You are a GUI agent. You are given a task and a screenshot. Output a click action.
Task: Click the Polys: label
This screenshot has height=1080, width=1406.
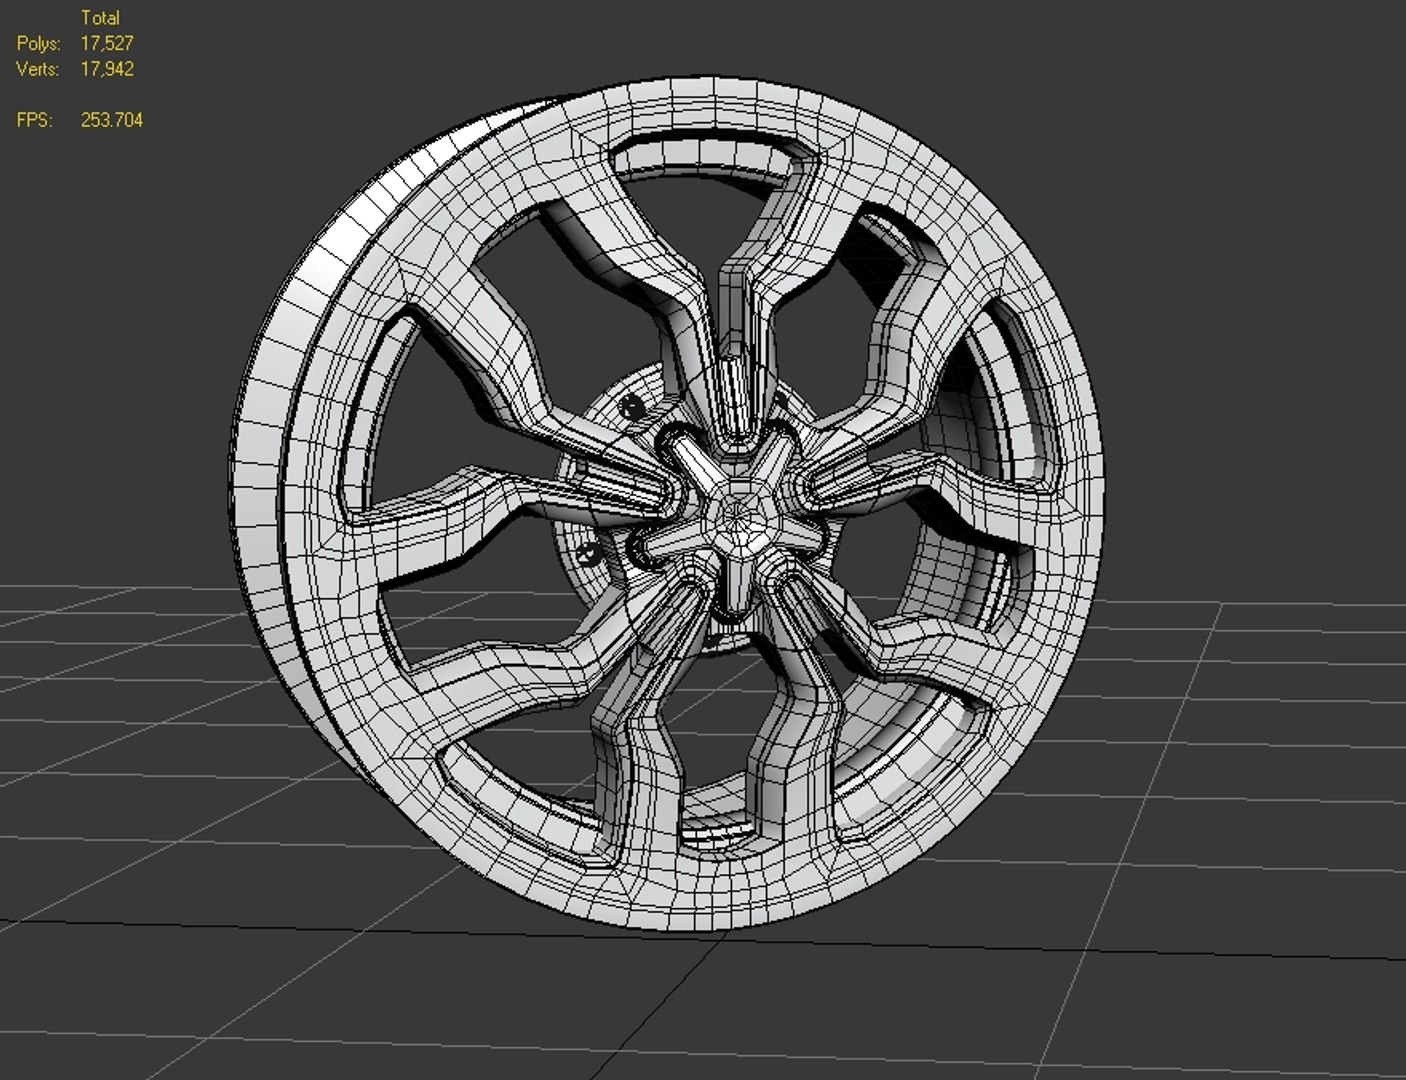point(38,44)
